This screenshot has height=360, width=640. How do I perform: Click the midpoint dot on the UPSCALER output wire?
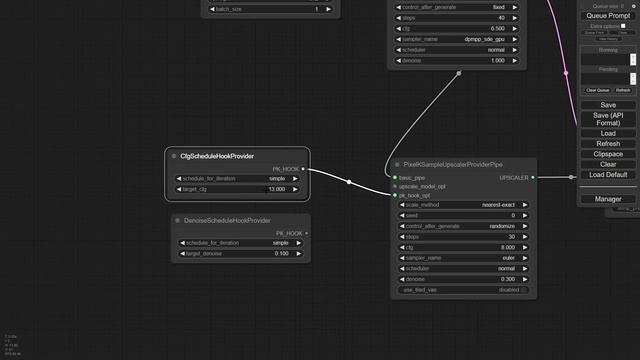click(571, 177)
